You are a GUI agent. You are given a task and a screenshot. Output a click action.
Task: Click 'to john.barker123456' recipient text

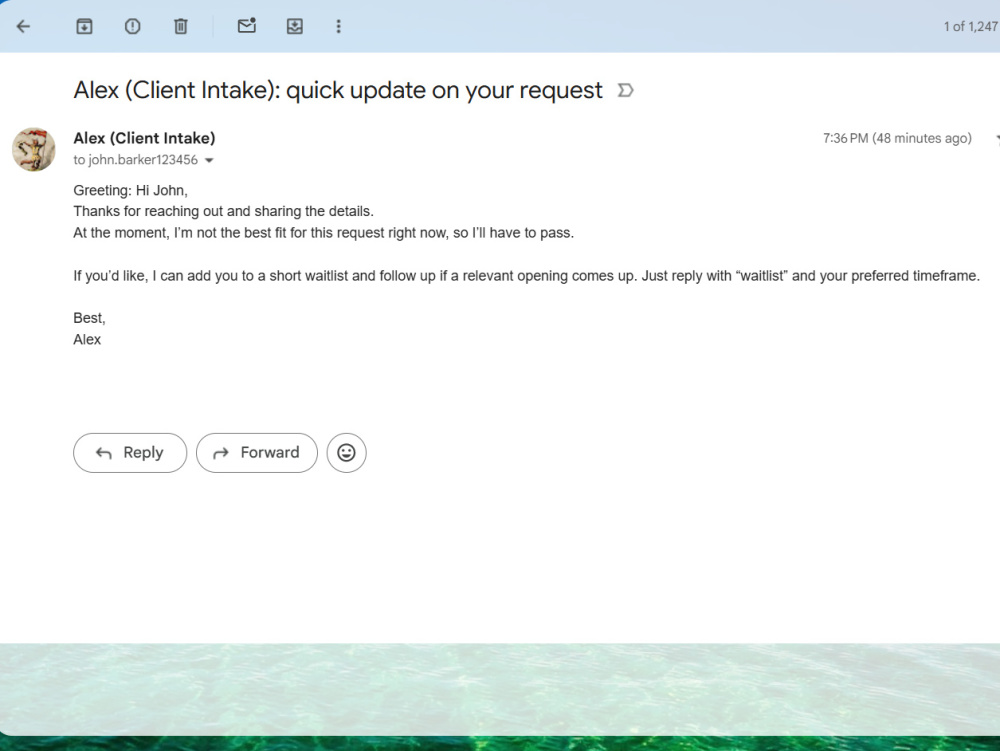[135, 160]
